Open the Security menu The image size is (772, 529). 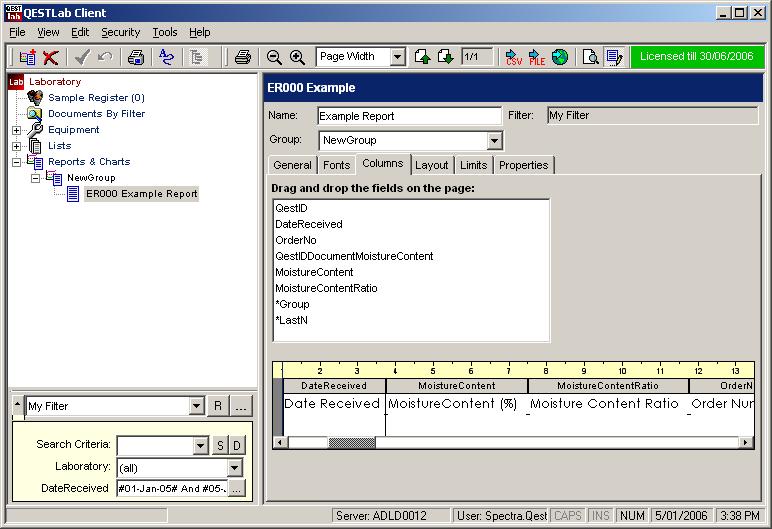(120, 32)
